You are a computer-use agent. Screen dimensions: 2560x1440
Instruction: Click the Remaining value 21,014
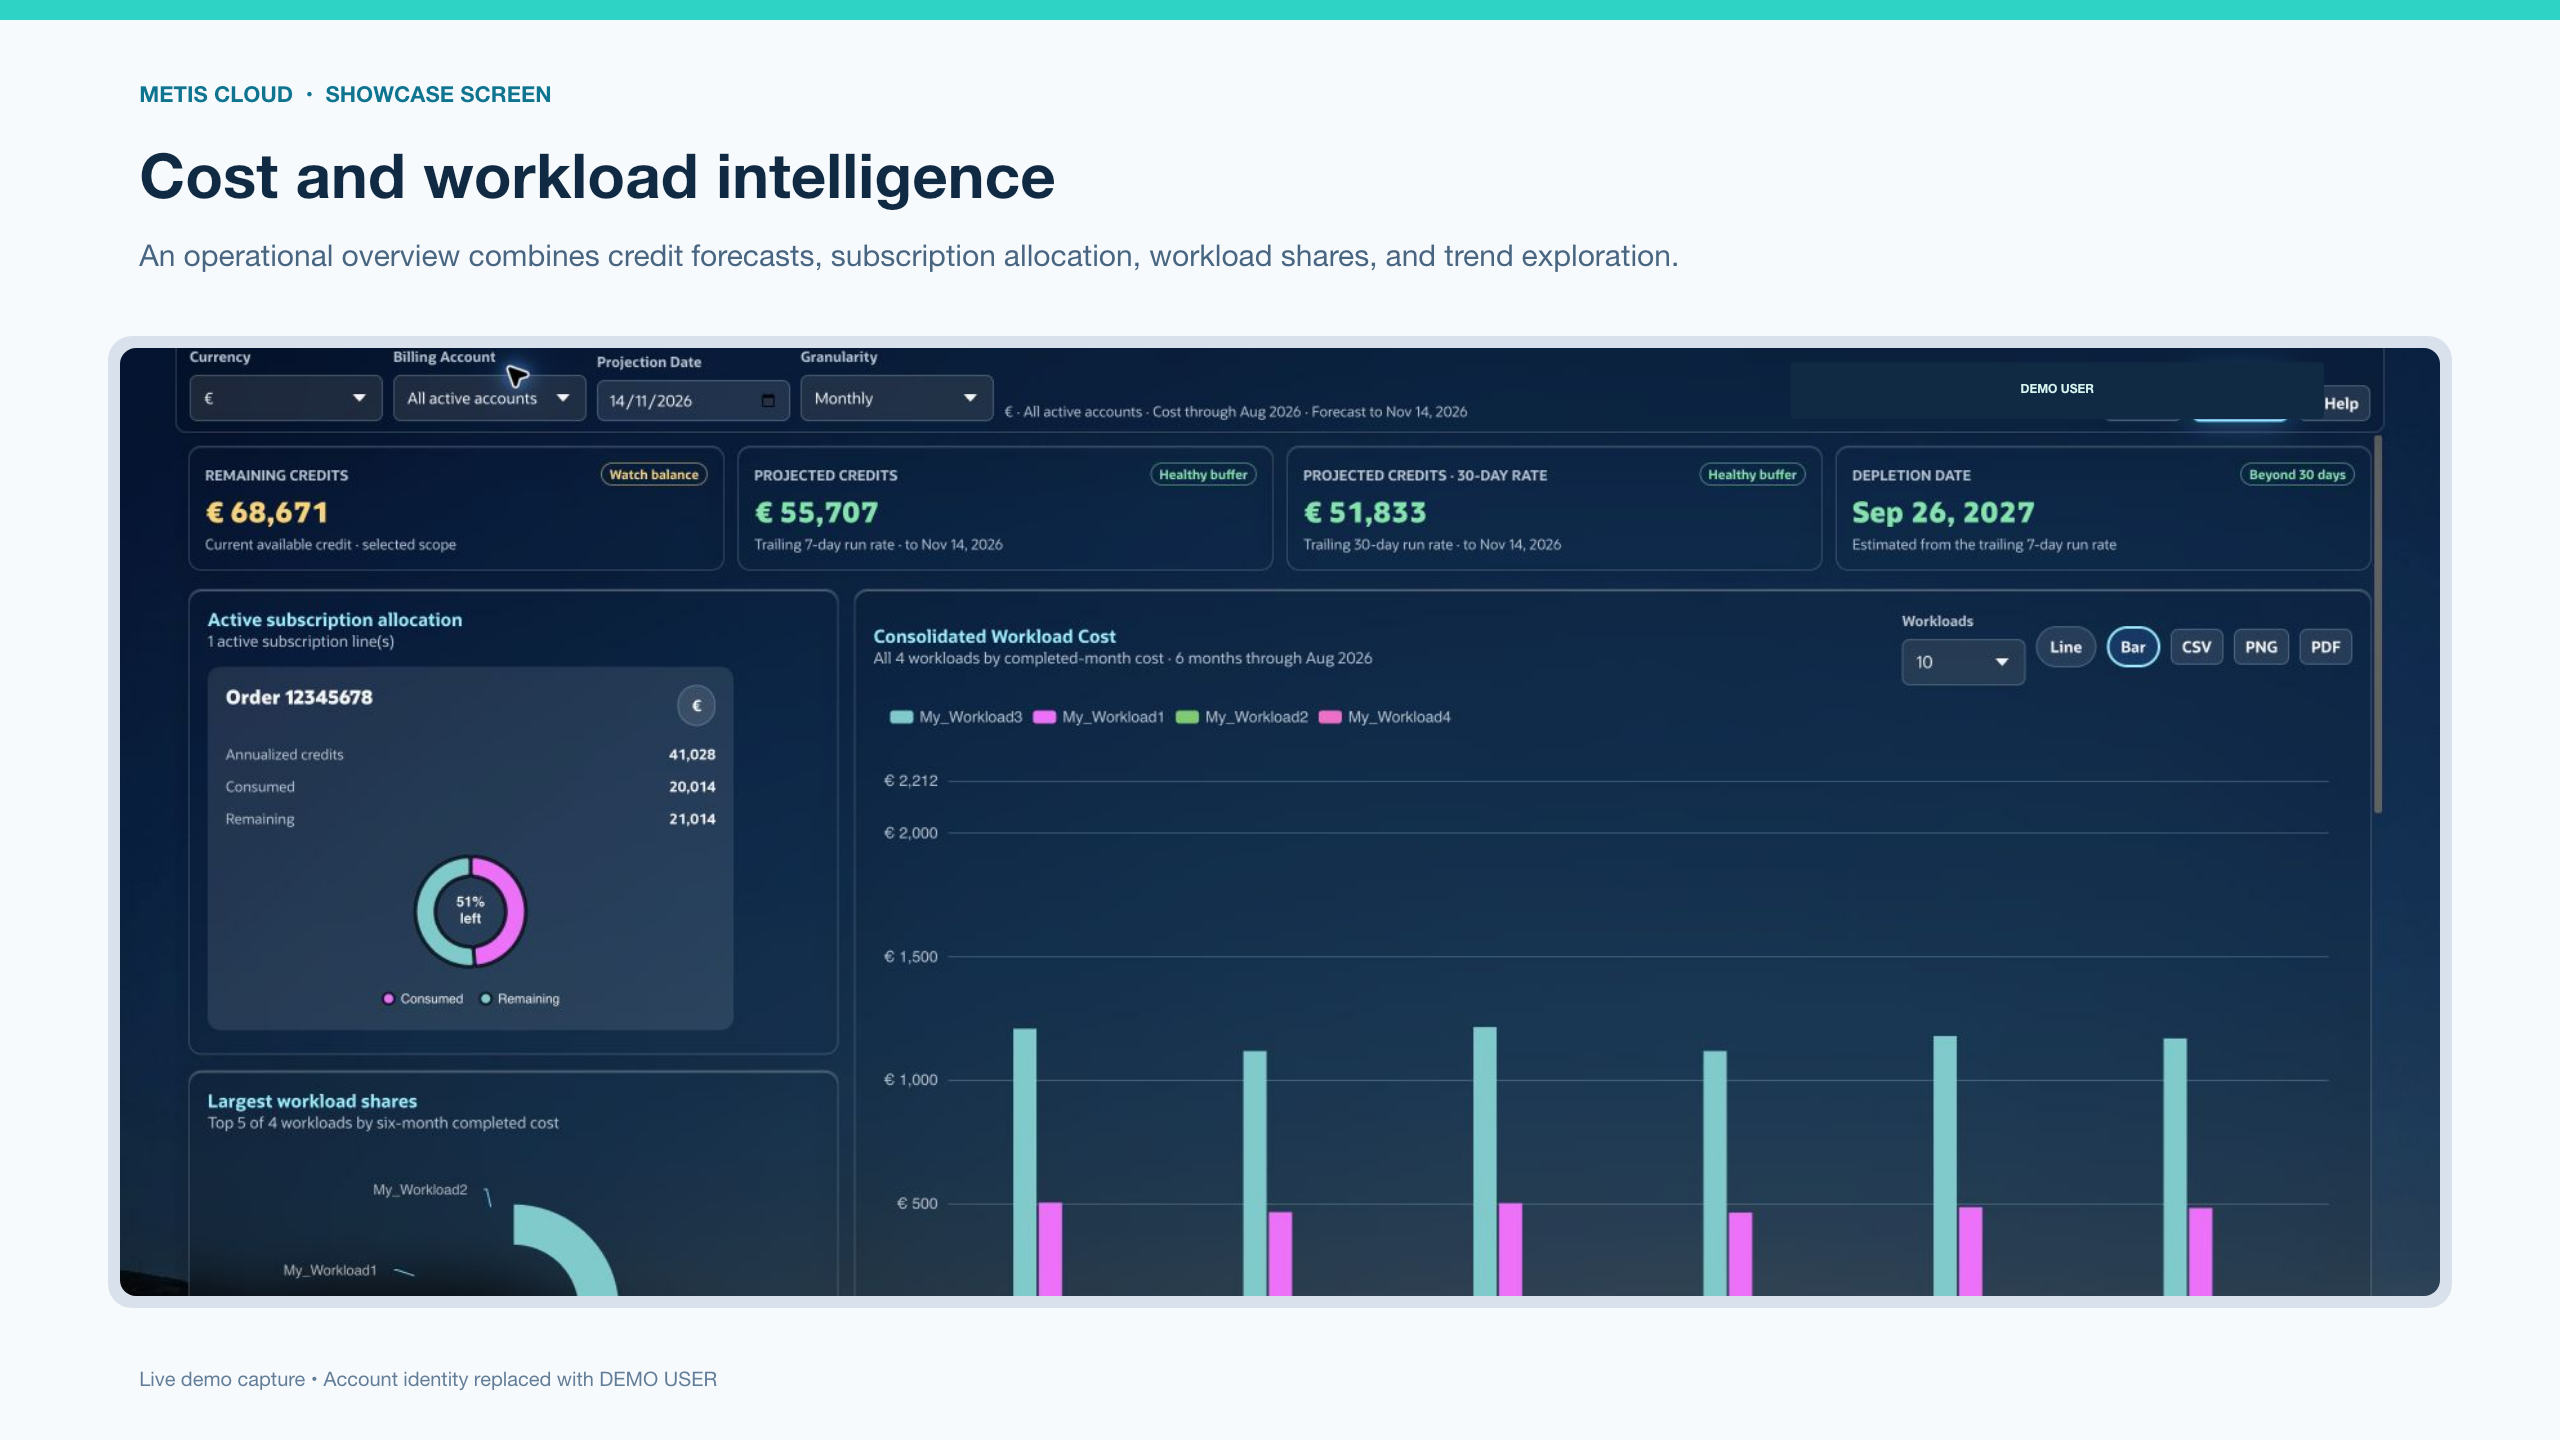(x=692, y=819)
